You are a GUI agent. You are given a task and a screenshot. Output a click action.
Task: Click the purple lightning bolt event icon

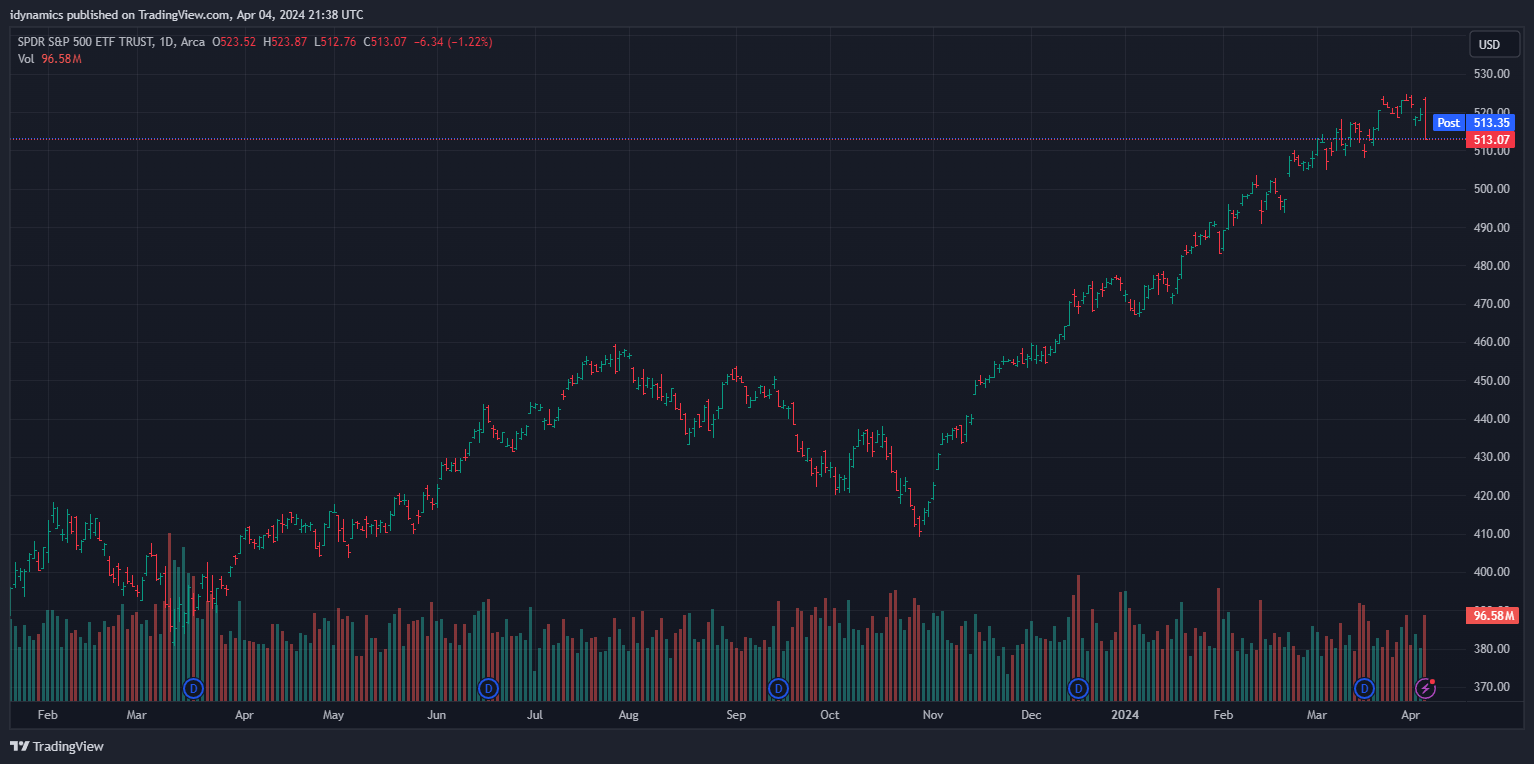coord(1425,688)
